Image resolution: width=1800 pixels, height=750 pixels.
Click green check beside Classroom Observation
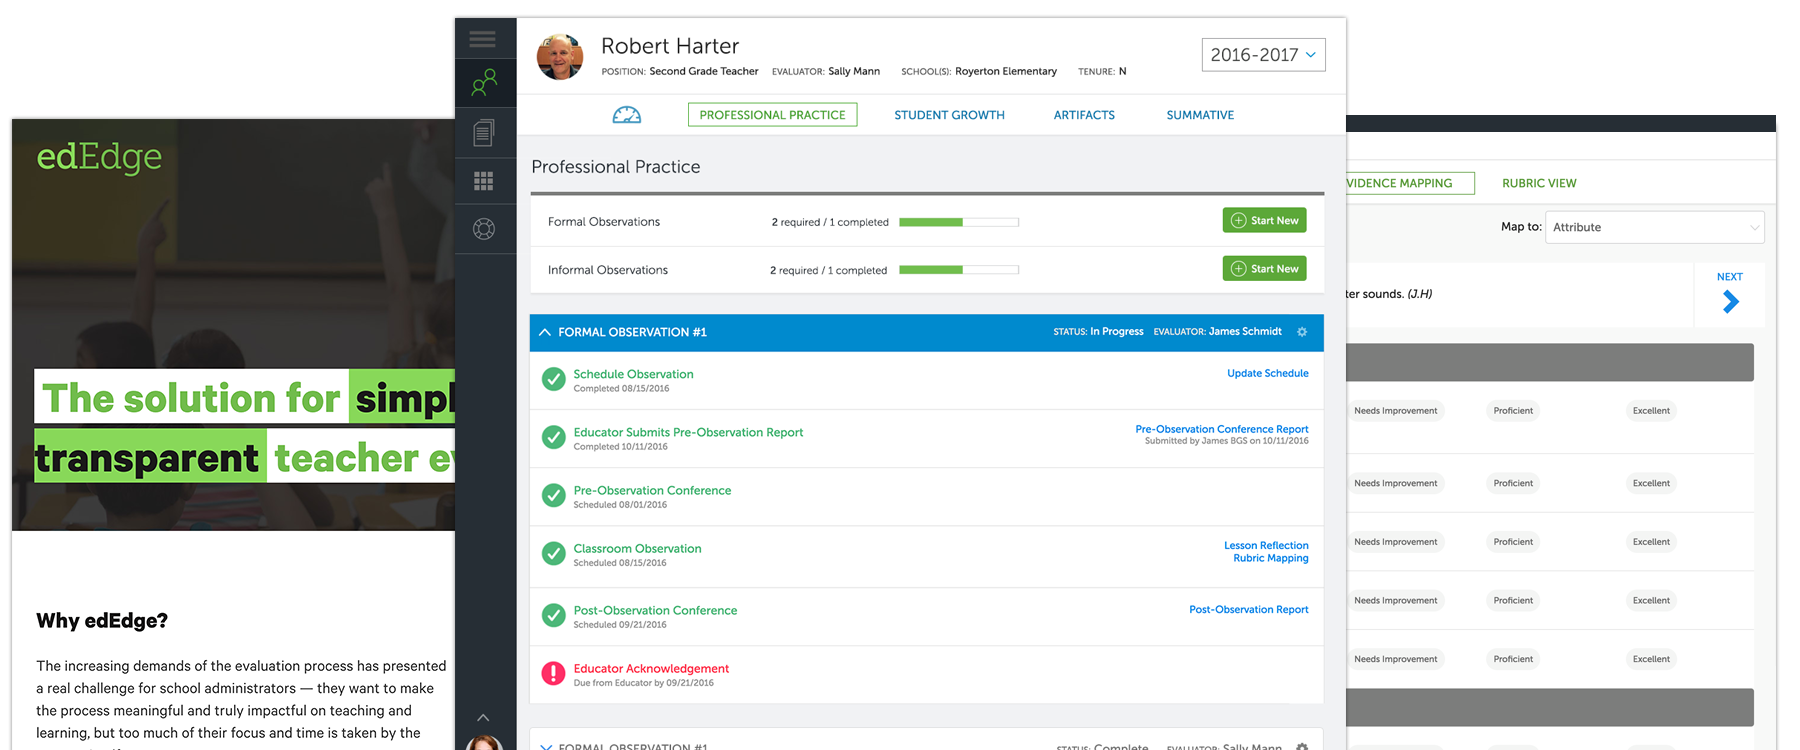point(553,553)
